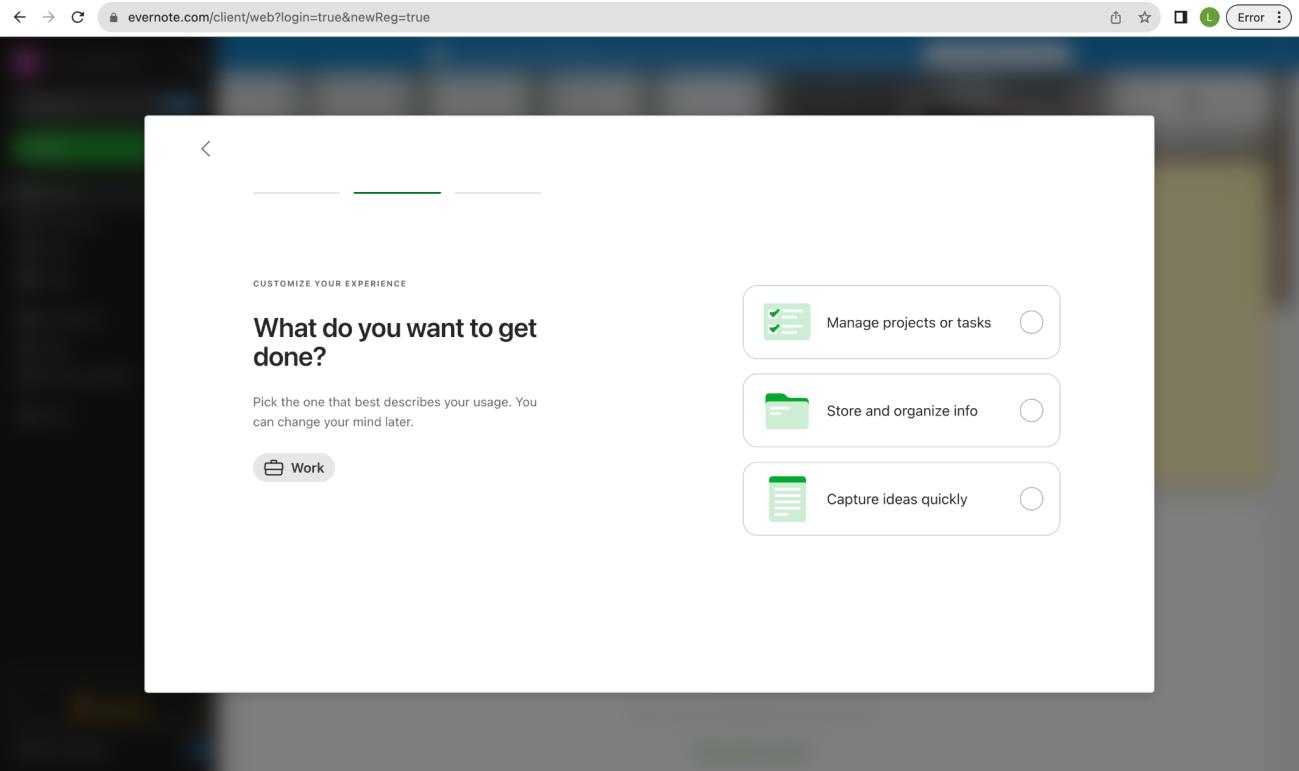Click the active green progress step bar
The height and width of the screenshot is (771, 1299).
coord(397,192)
